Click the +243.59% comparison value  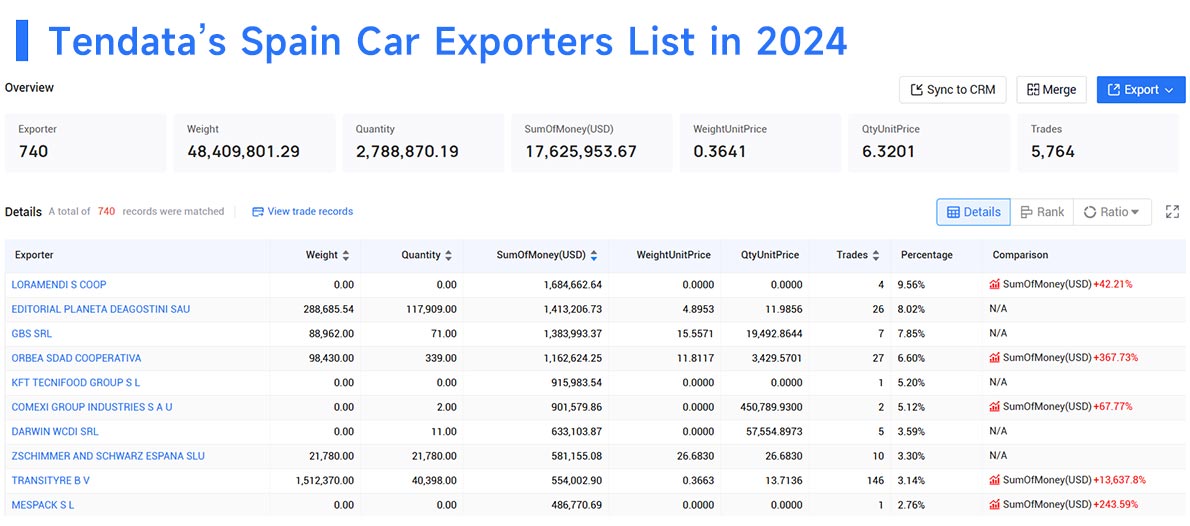pyautogui.click(x=1116, y=505)
